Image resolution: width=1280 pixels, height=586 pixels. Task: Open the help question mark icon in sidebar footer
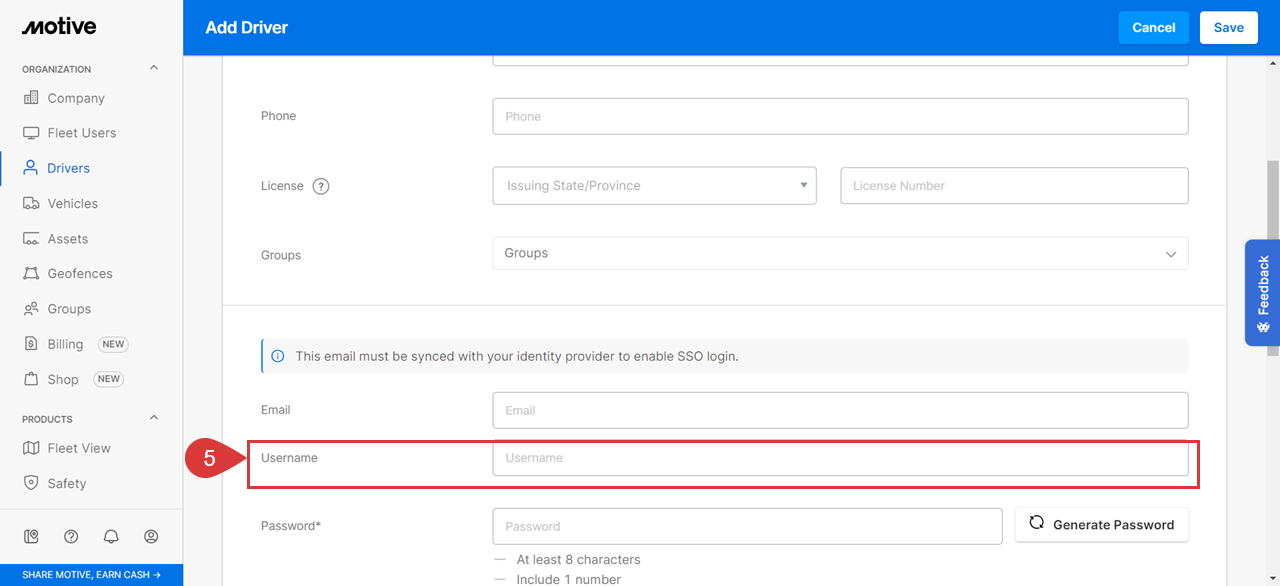tap(71, 536)
